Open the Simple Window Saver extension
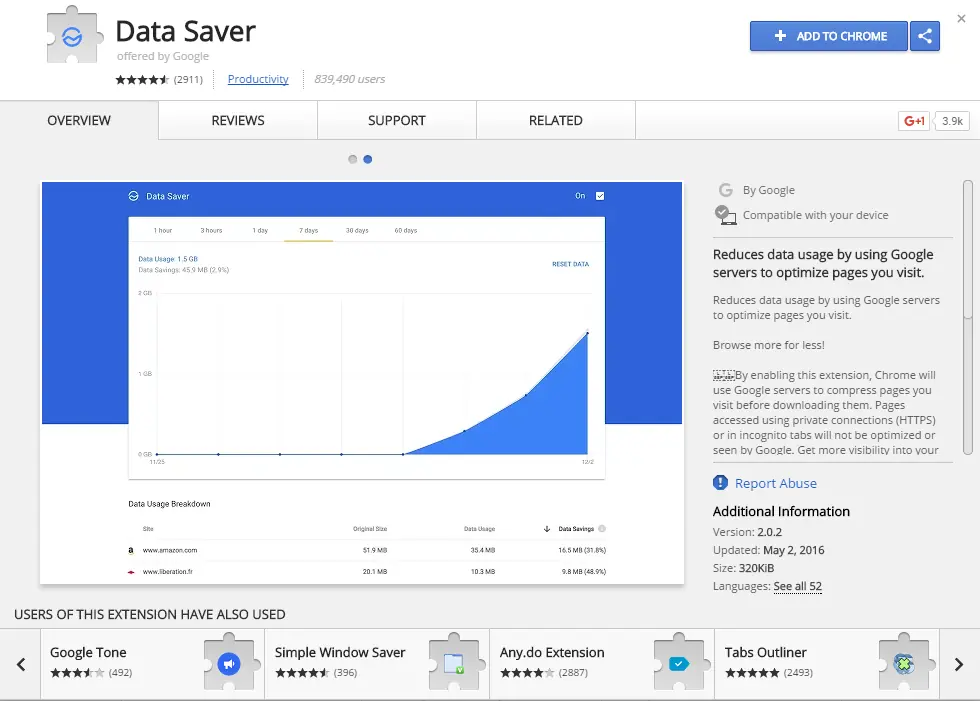Screen dimensions: 980x701 pos(378,664)
